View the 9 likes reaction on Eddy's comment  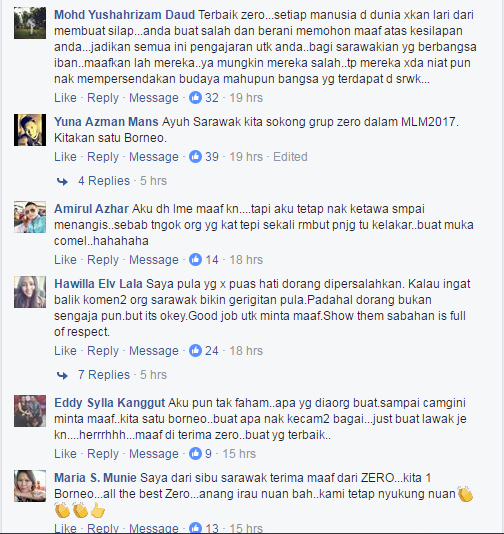195,453
